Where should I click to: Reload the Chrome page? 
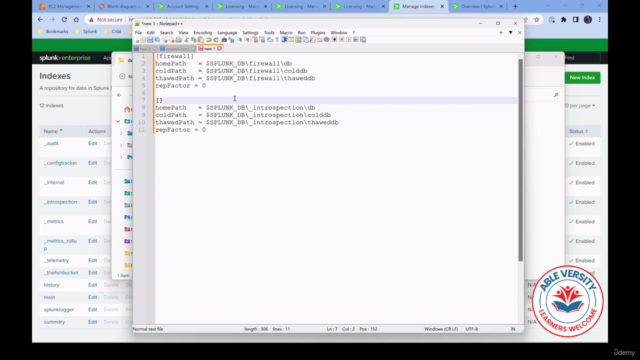[64, 20]
